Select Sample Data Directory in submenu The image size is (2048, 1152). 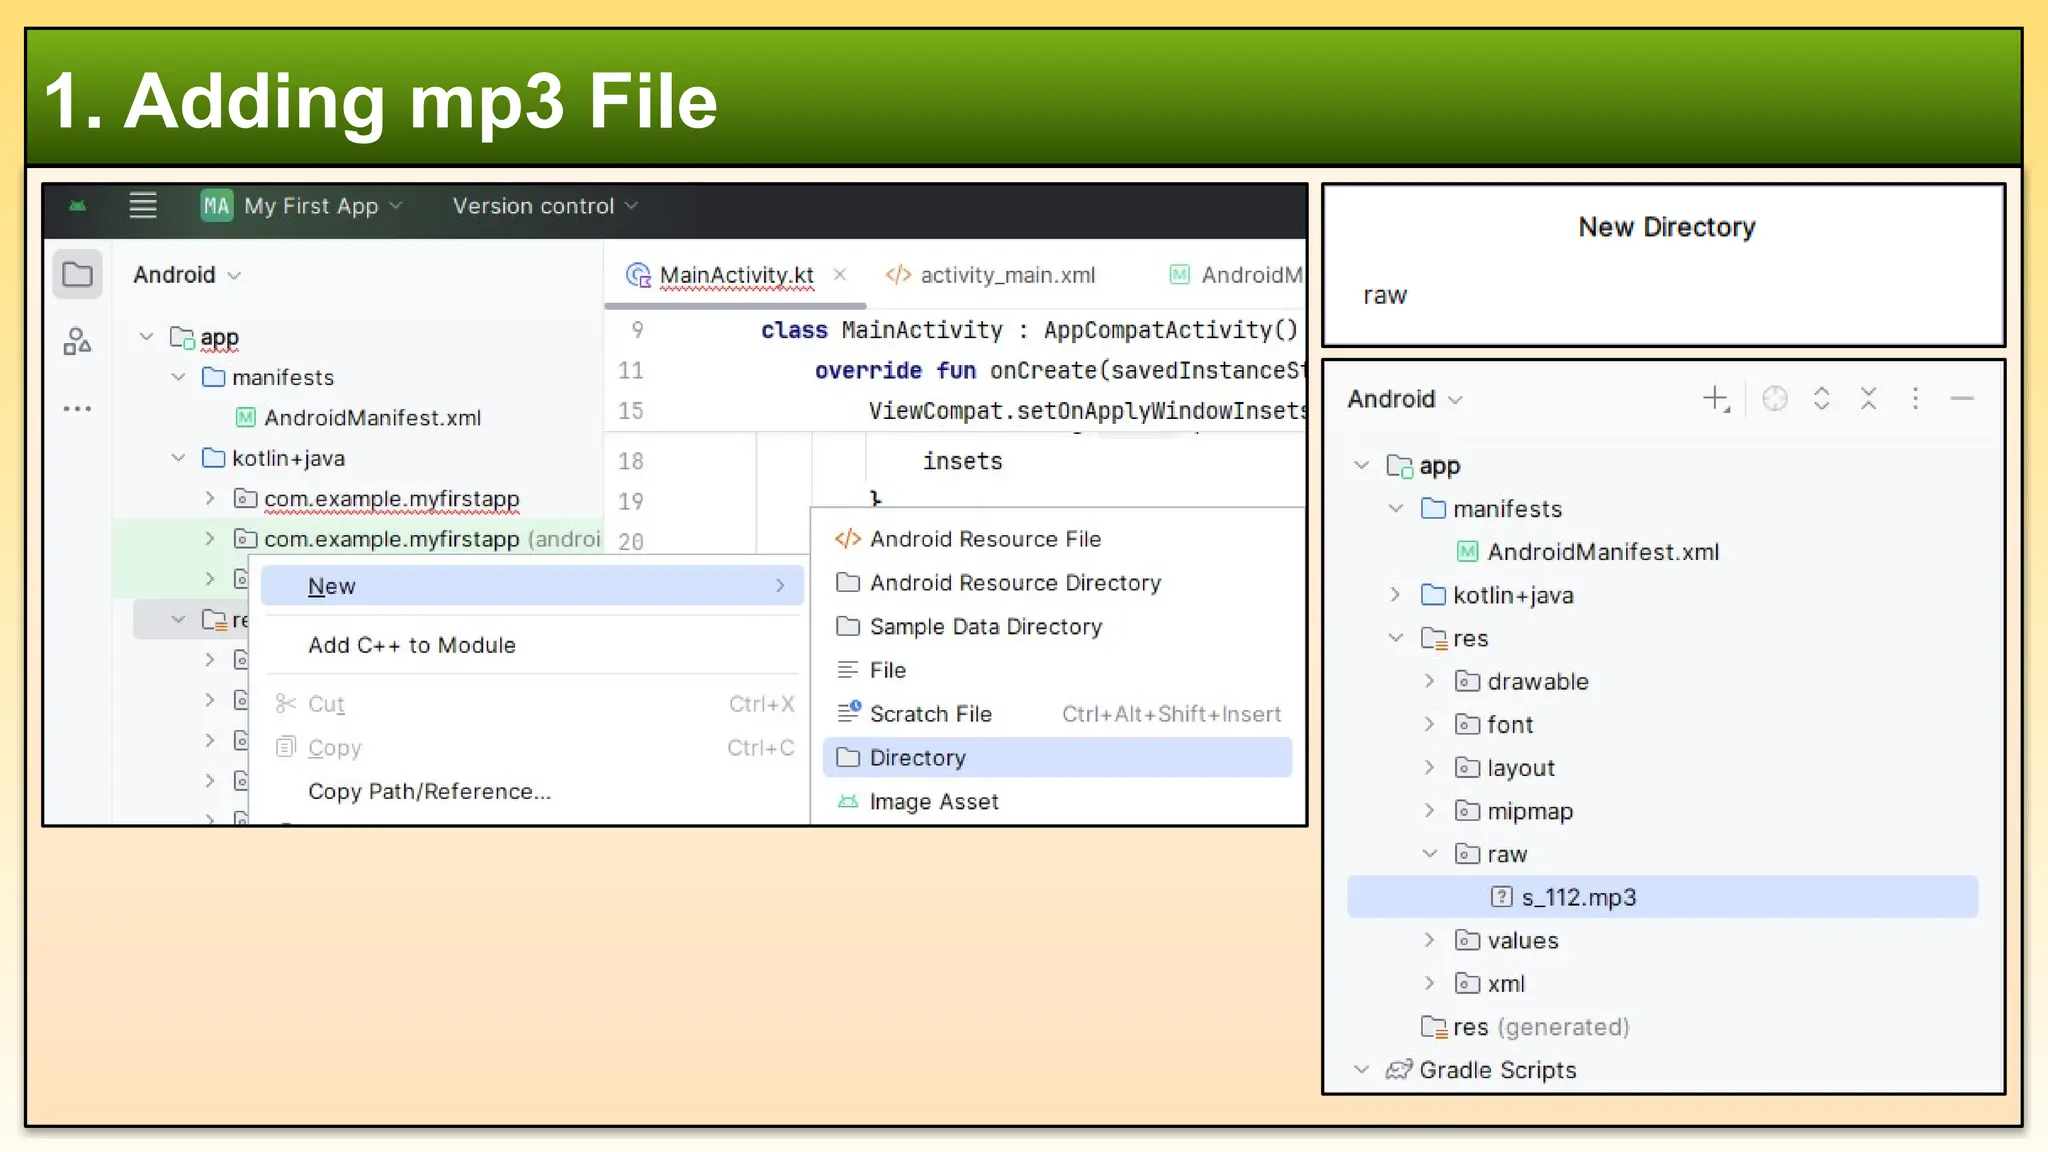(x=985, y=627)
